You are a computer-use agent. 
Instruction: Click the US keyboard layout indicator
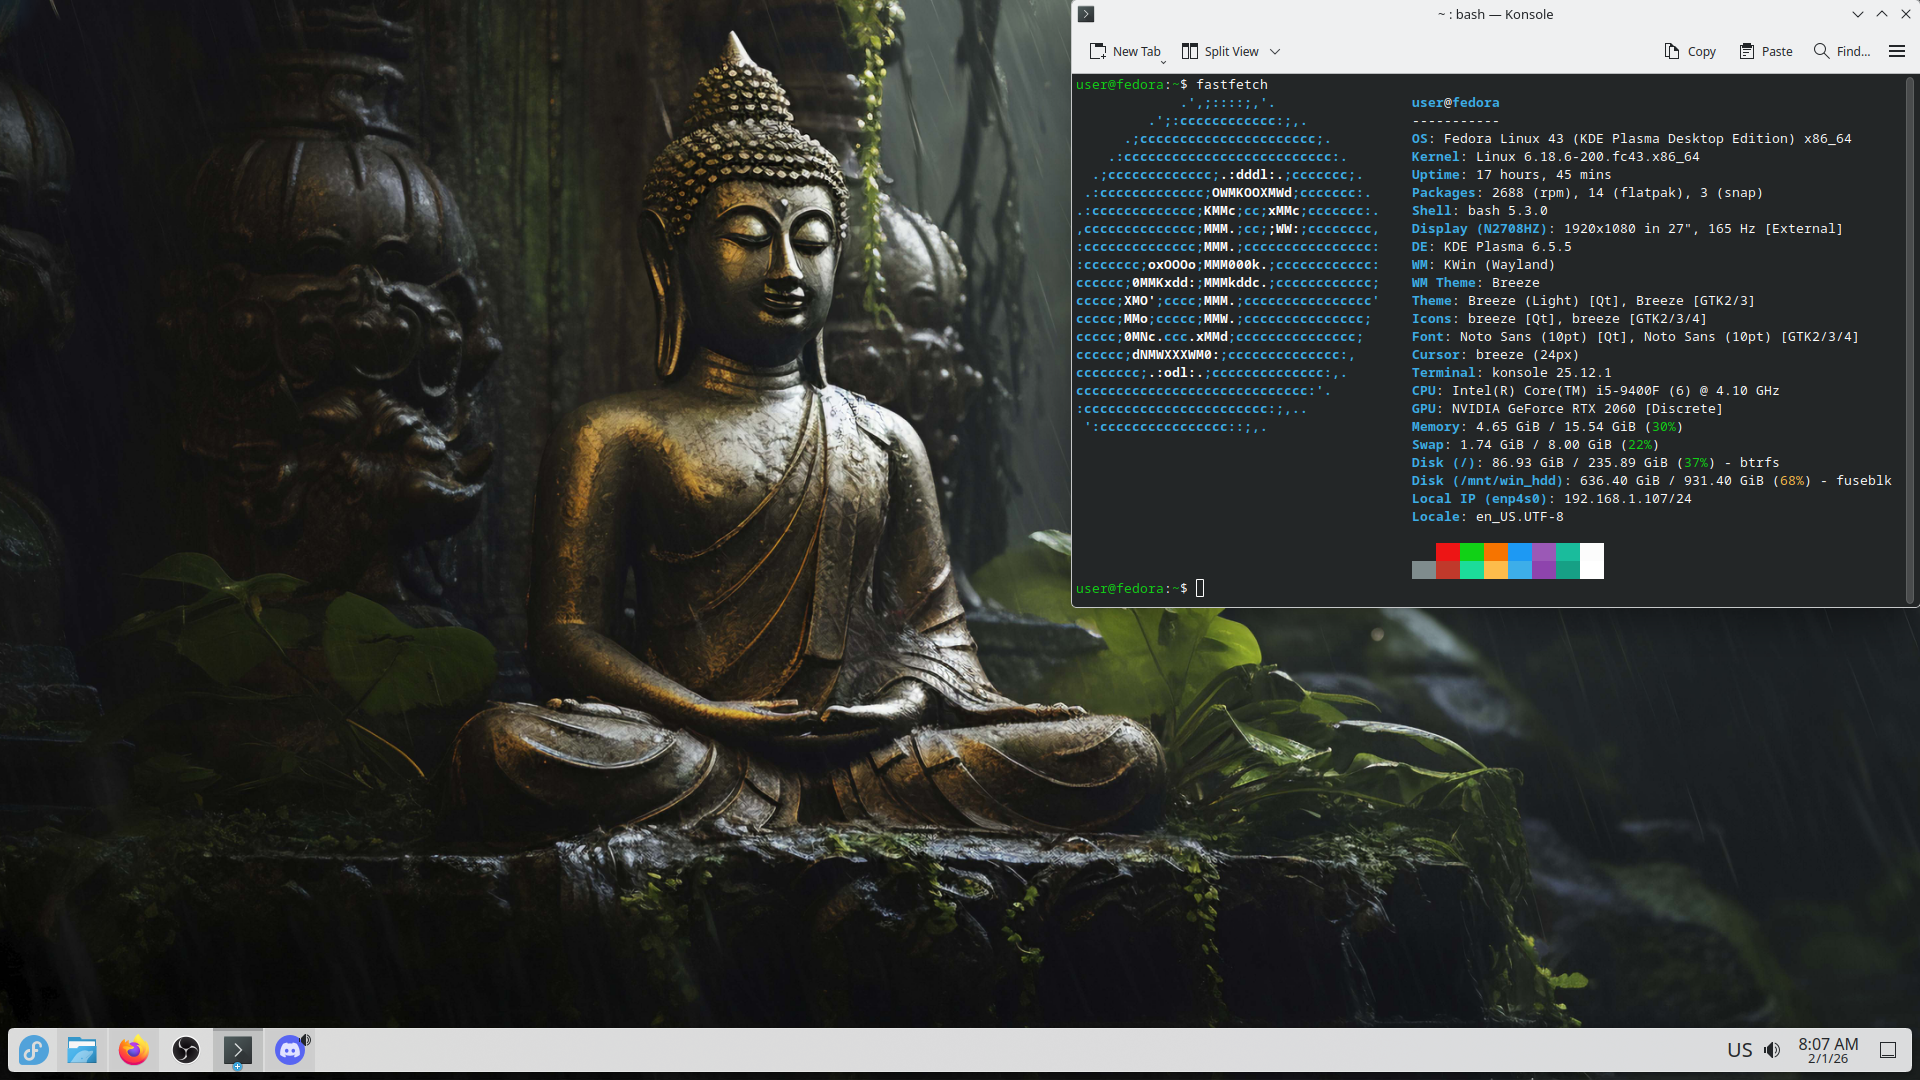point(1740,1050)
